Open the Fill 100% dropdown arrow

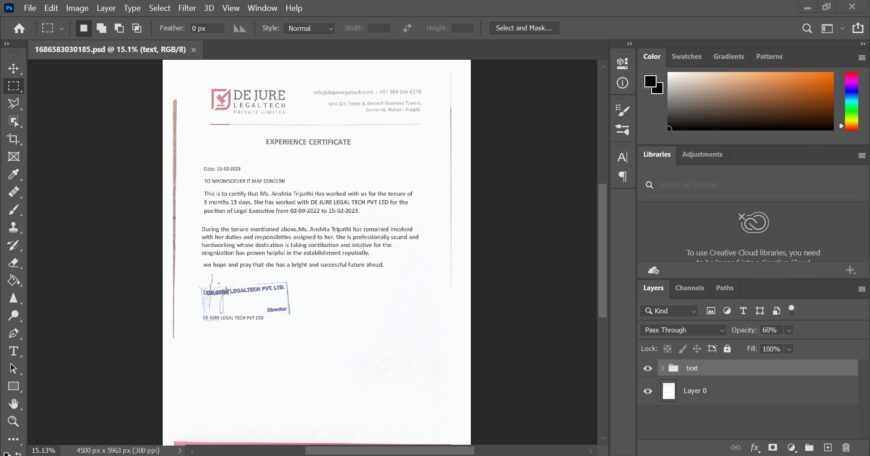(788, 349)
